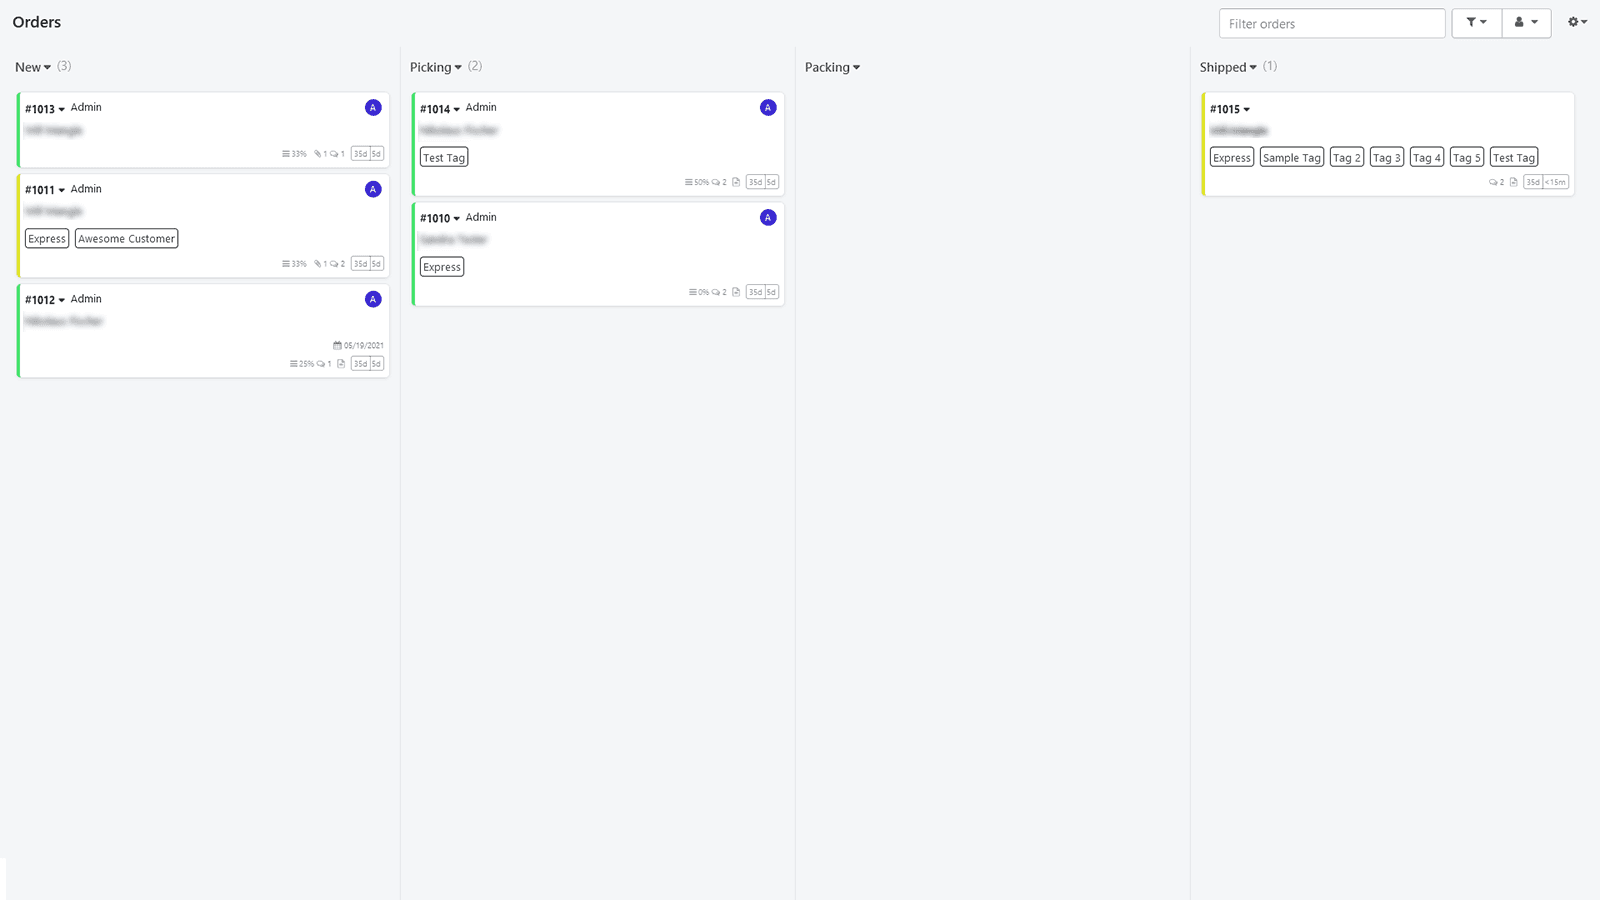Toggle the Express tag on order #1011

point(47,238)
